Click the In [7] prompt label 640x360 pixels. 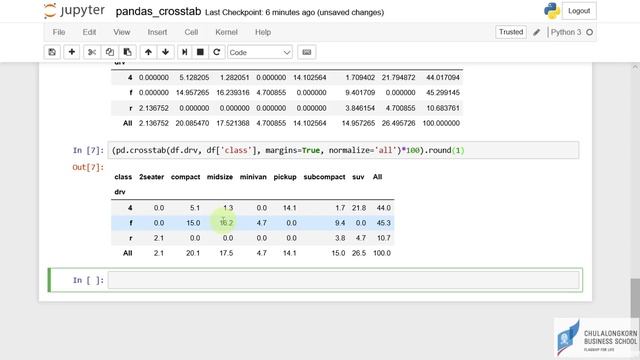click(x=88, y=150)
